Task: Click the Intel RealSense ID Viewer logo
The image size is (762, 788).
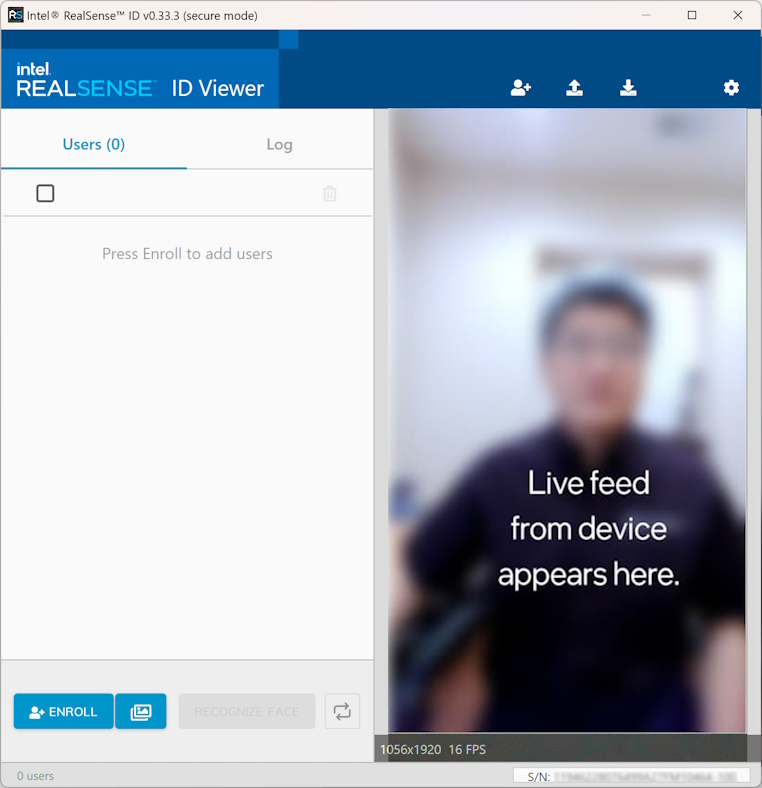Action: pos(140,80)
